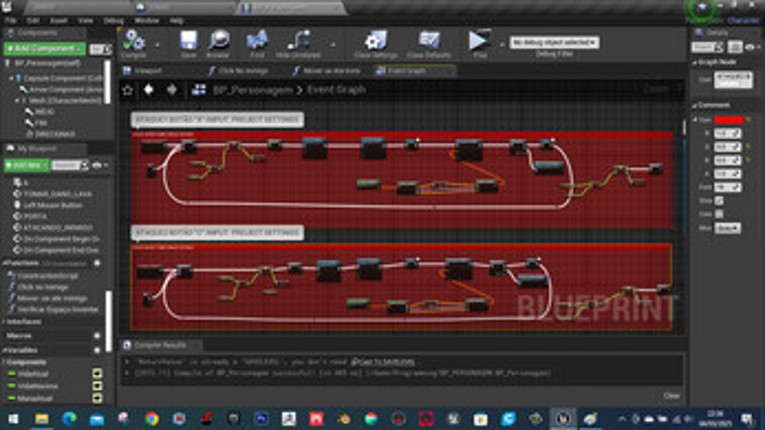Open the debug object selection dropdown
Viewport: 765px width, 430px height.
coord(555,43)
